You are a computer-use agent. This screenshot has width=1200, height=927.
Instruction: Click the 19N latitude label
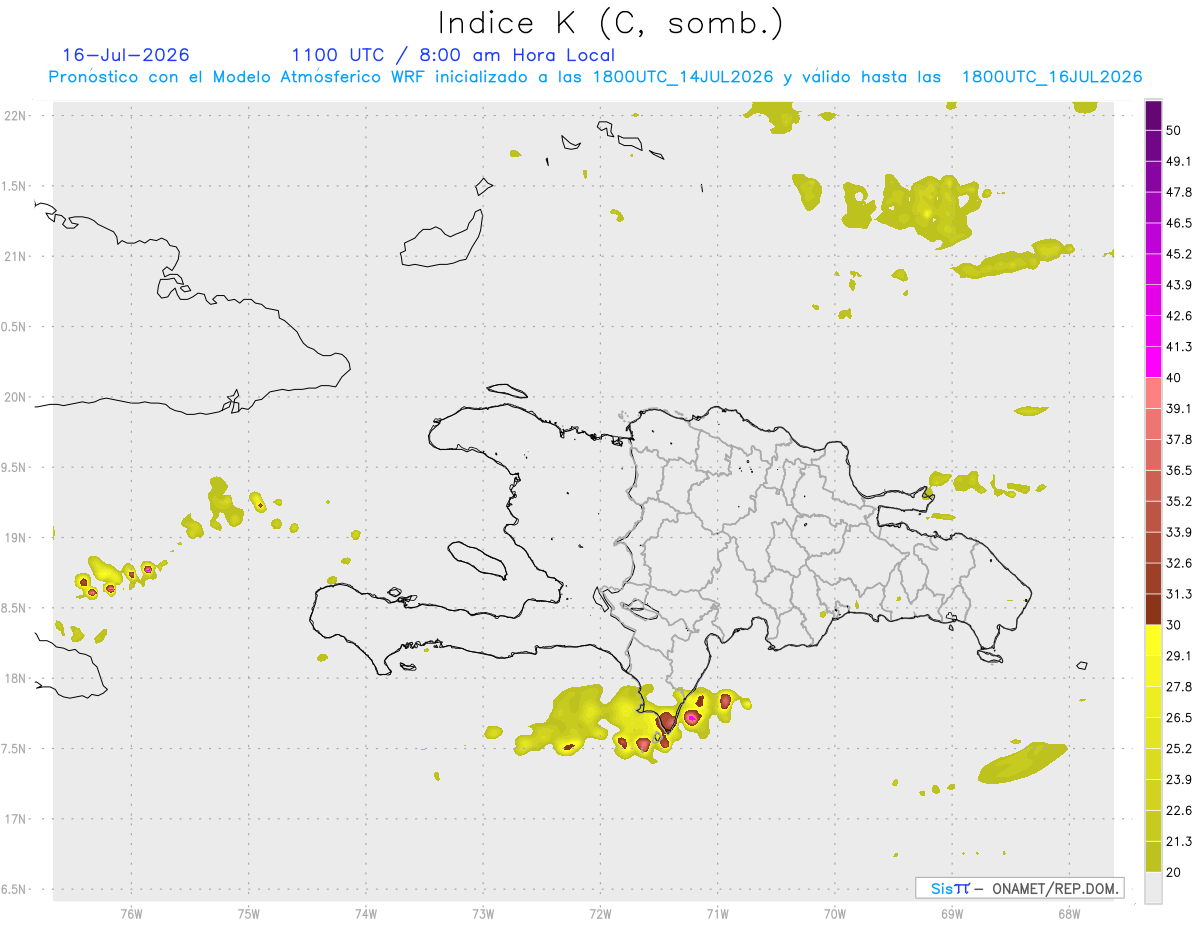click(17, 538)
